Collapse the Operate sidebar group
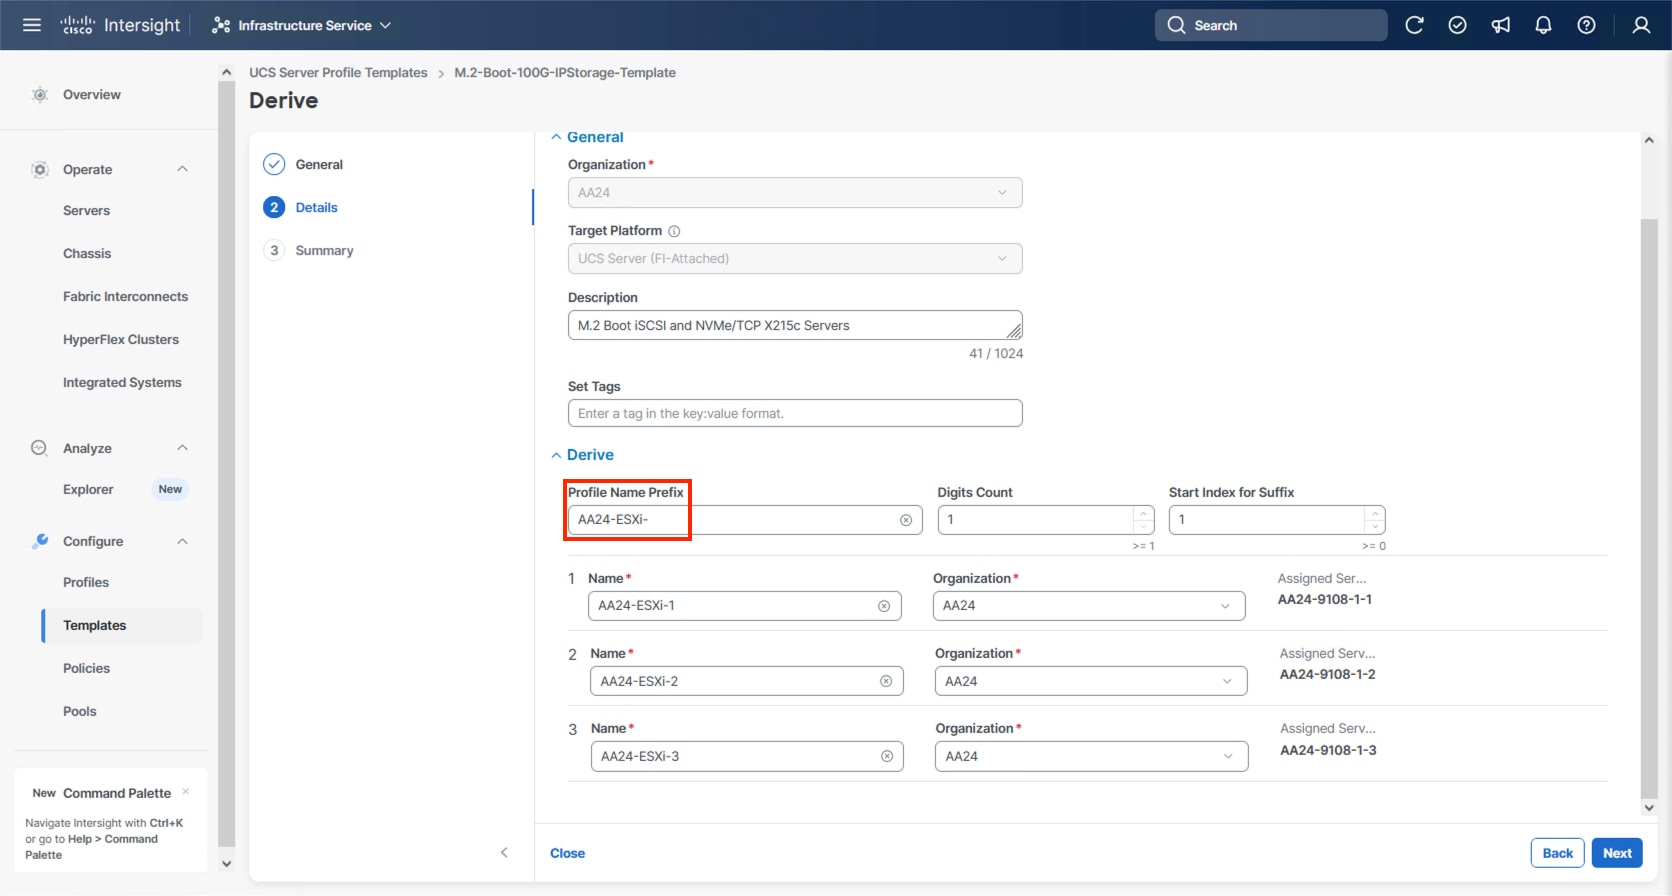The height and width of the screenshot is (896, 1672). pyautogui.click(x=182, y=169)
